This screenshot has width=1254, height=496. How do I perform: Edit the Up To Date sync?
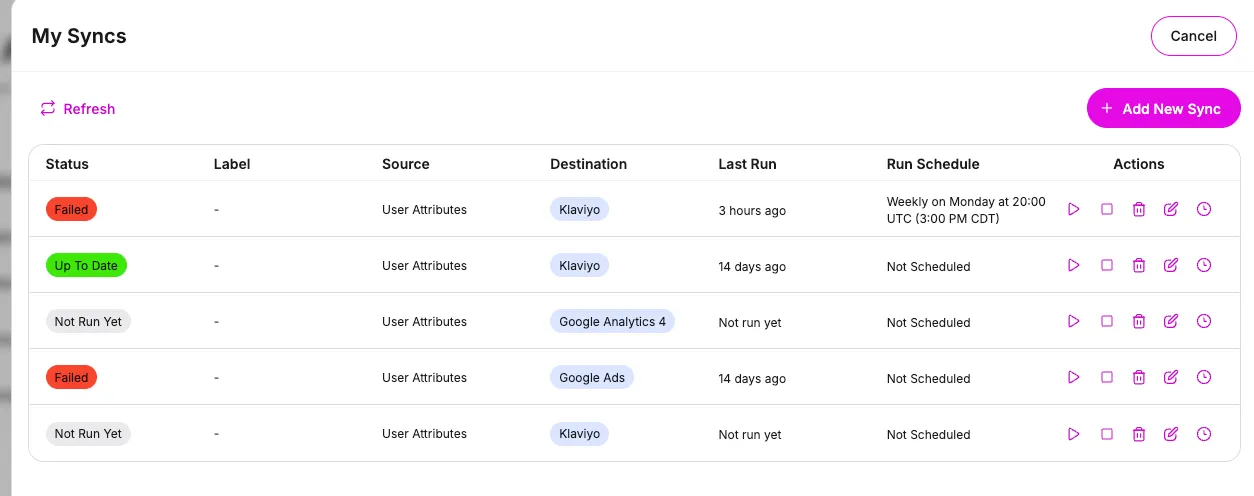[x=1171, y=265]
